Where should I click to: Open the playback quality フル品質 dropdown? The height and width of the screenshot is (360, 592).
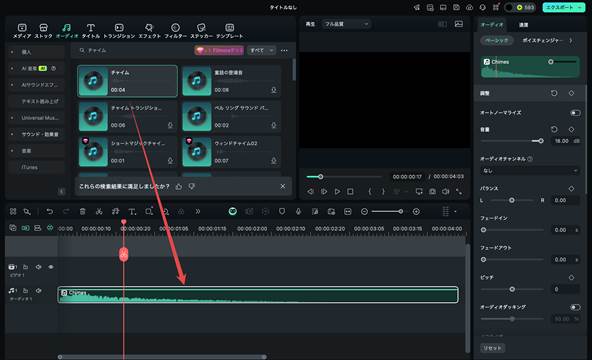pyautogui.click(x=346, y=24)
